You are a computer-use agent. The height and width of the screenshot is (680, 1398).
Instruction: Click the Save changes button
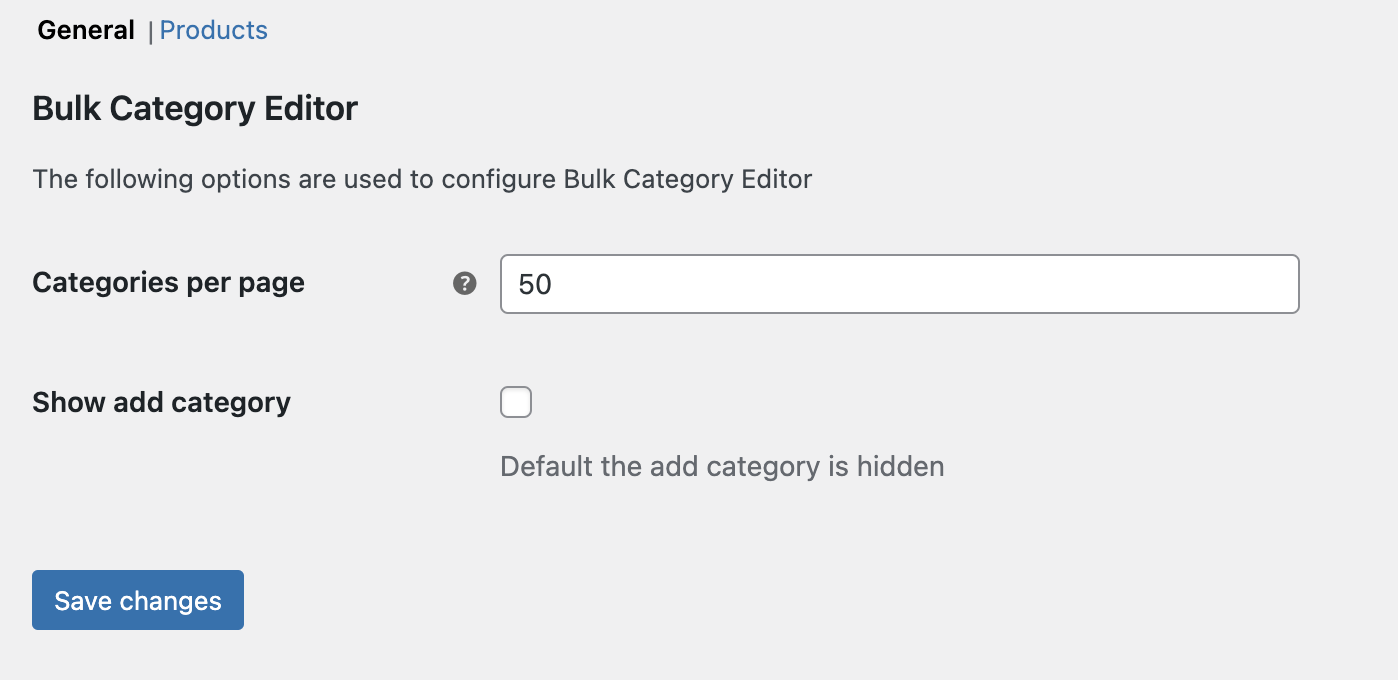coord(138,600)
